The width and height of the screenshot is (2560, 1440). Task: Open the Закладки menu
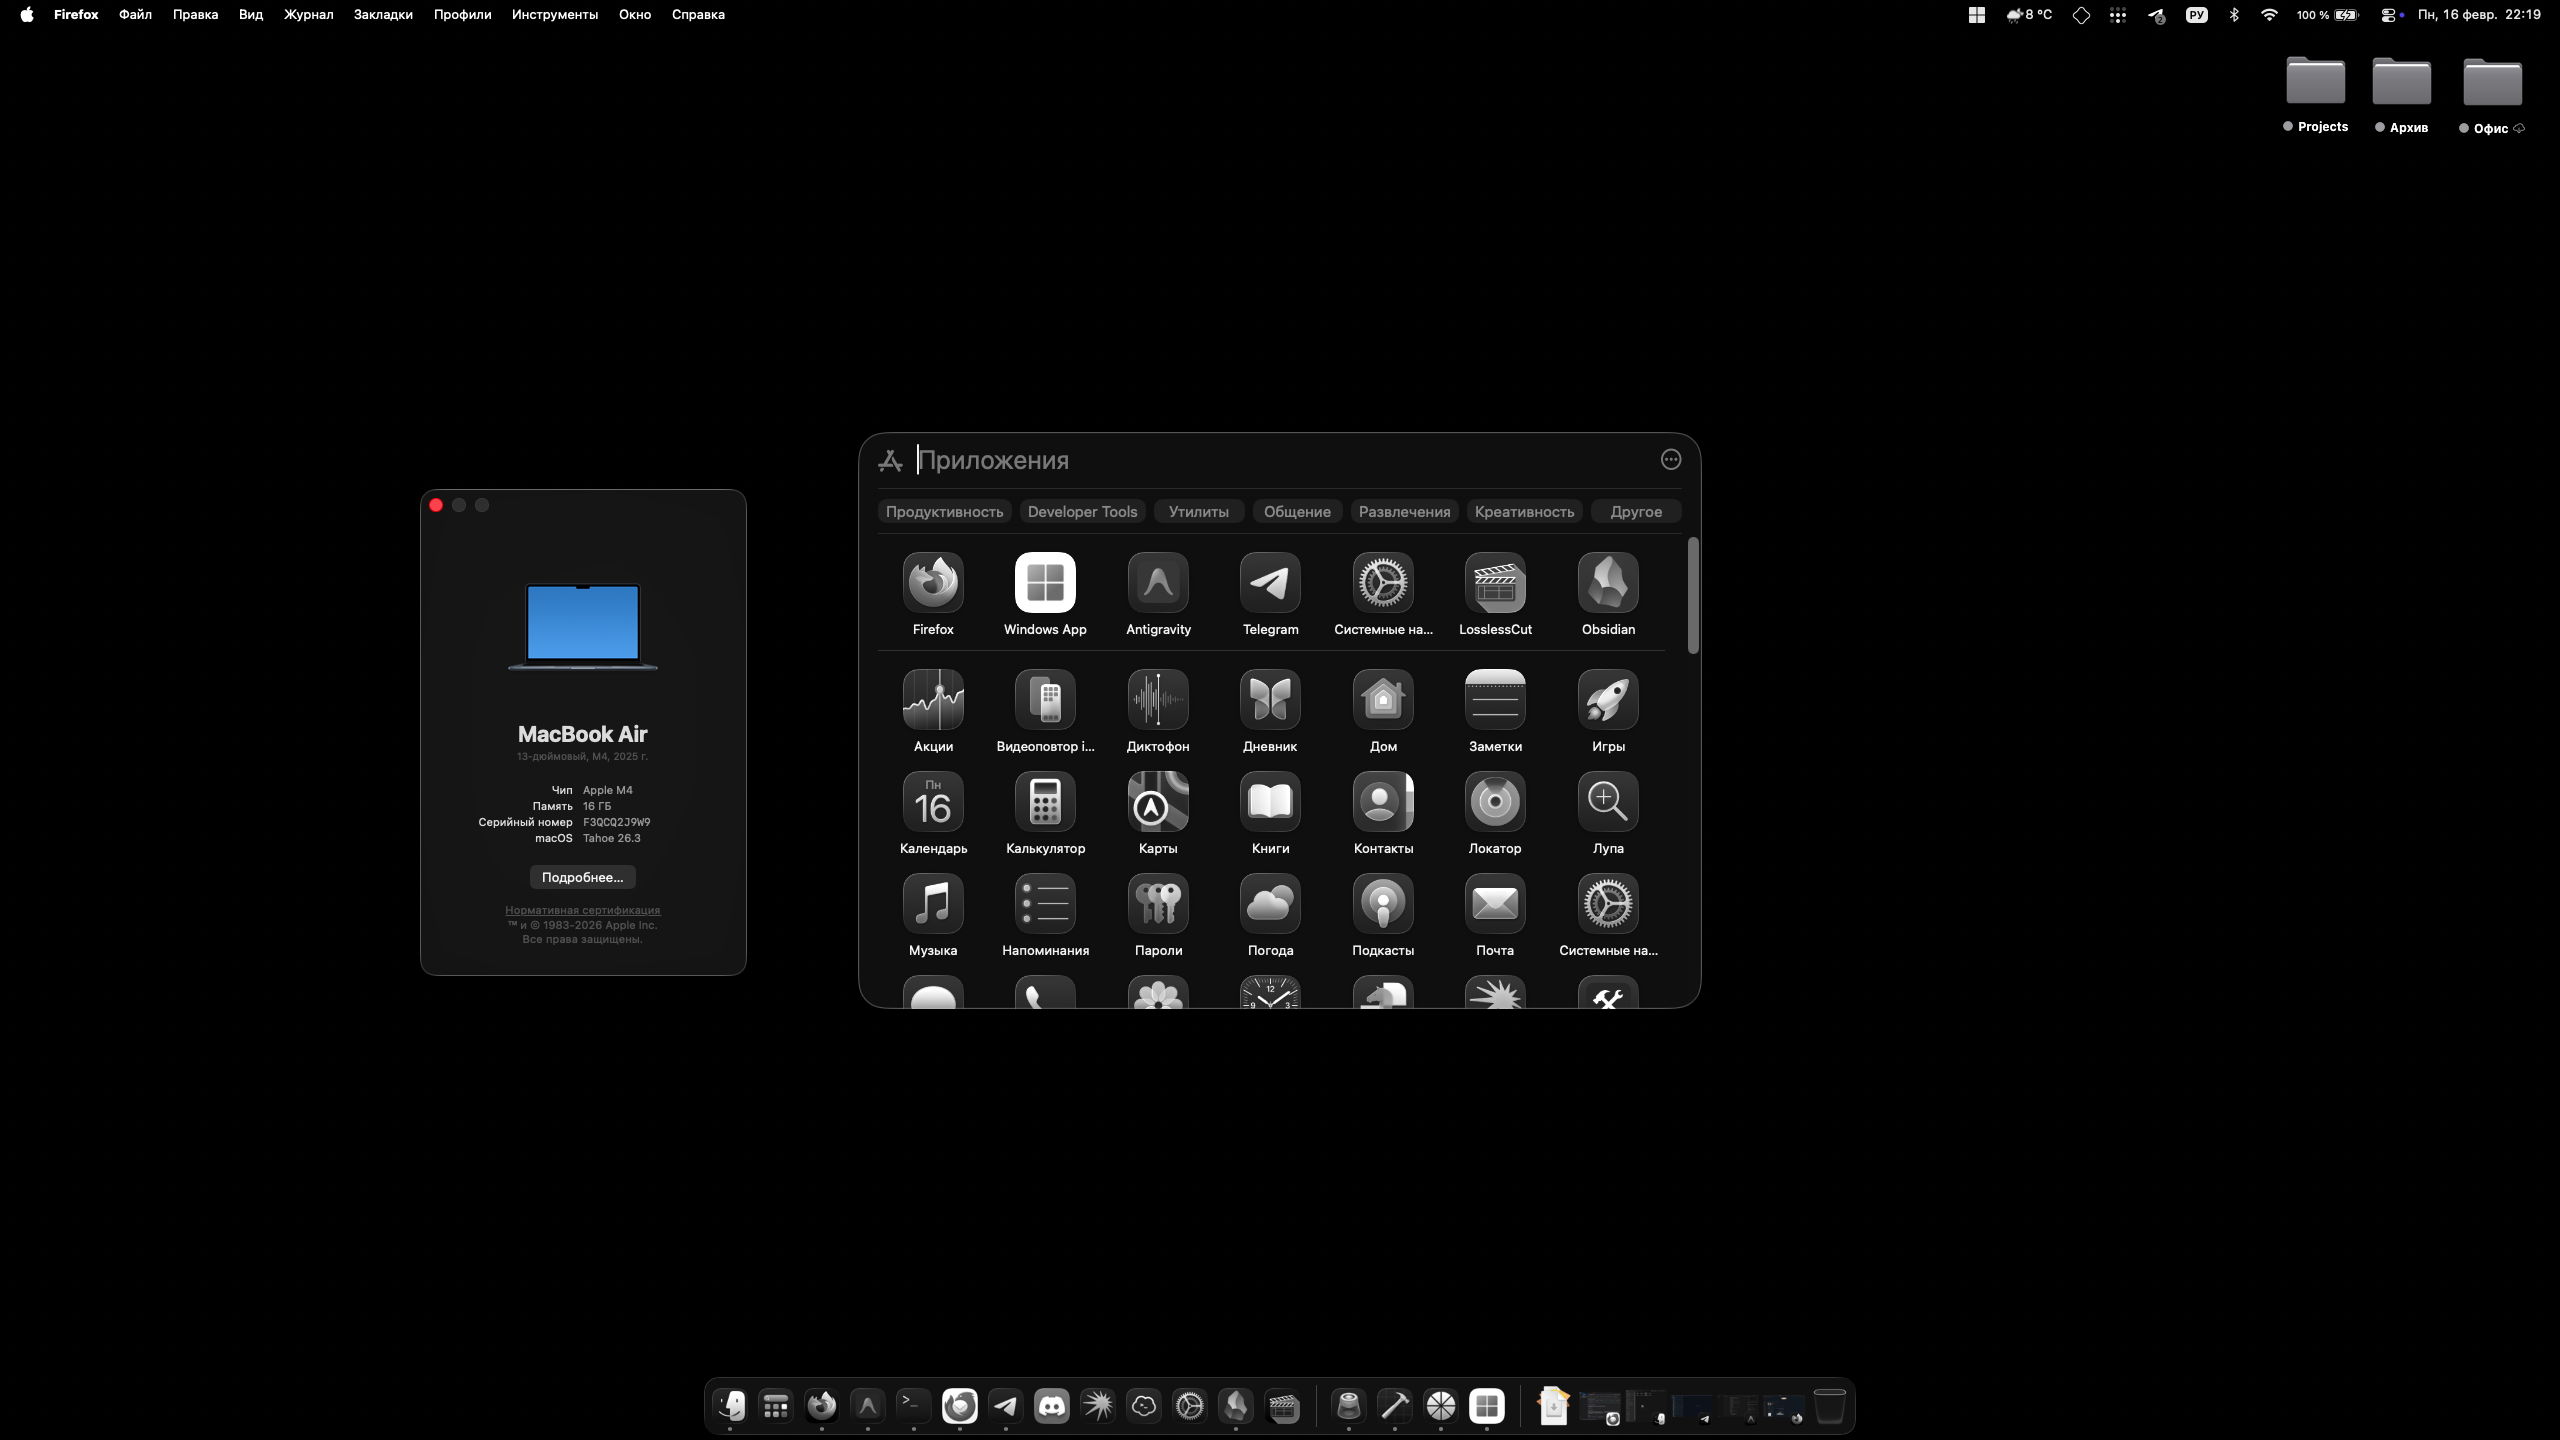(x=383, y=15)
